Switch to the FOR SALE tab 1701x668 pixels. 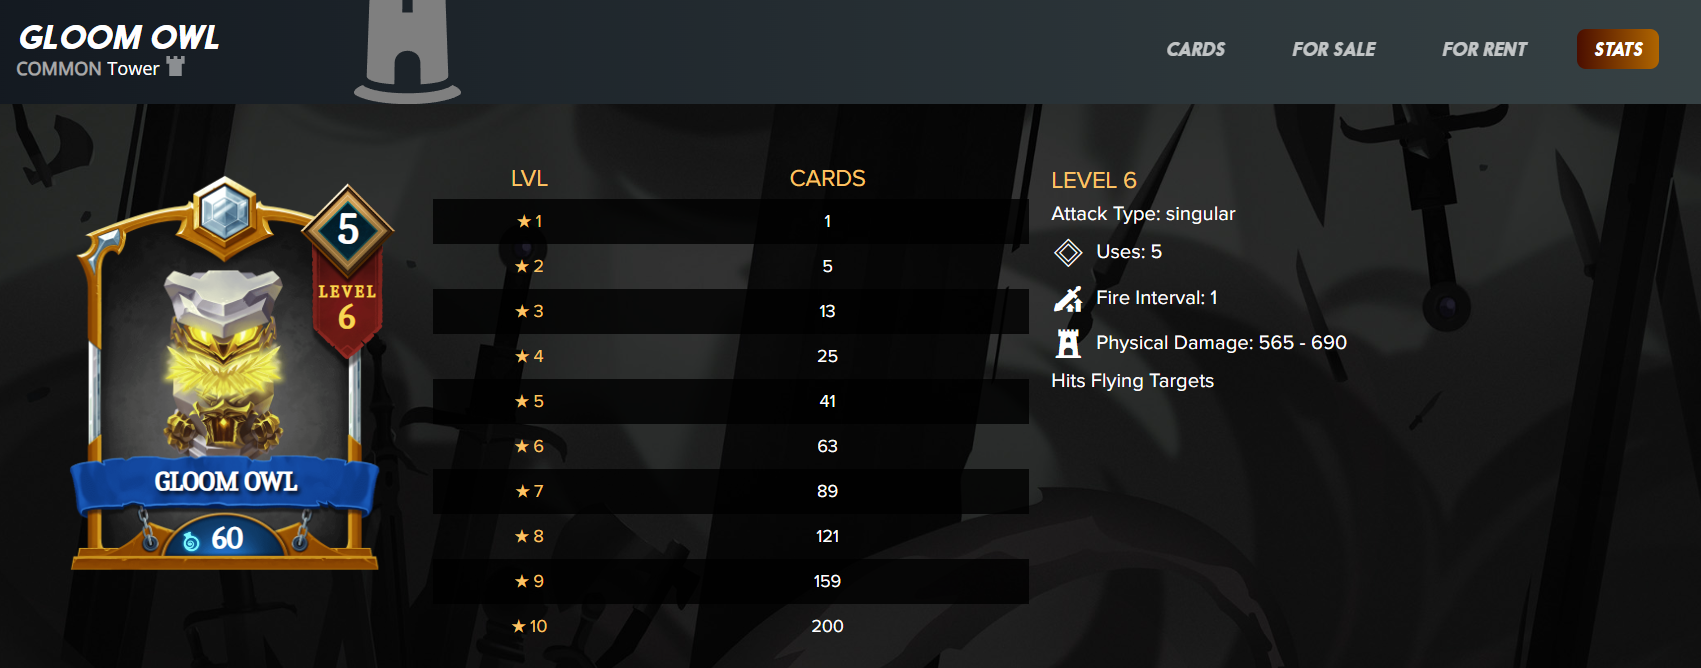[1333, 49]
